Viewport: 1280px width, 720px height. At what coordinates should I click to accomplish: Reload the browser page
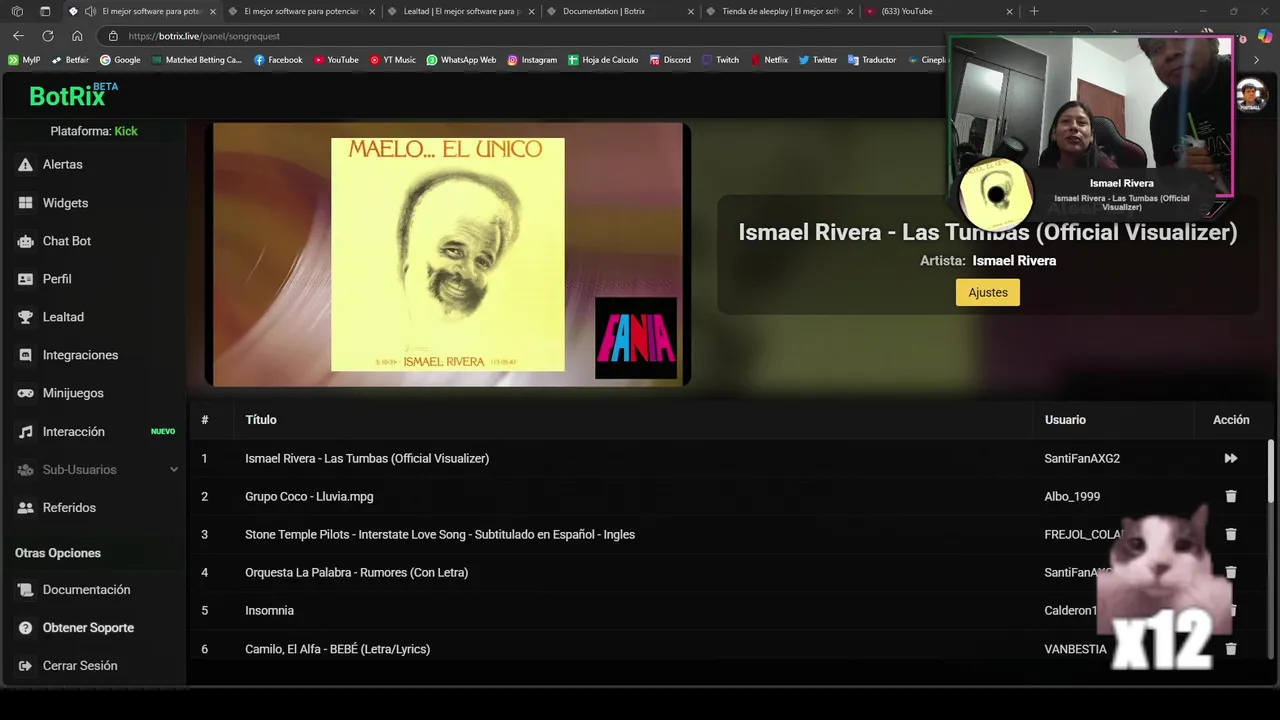click(47, 36)
